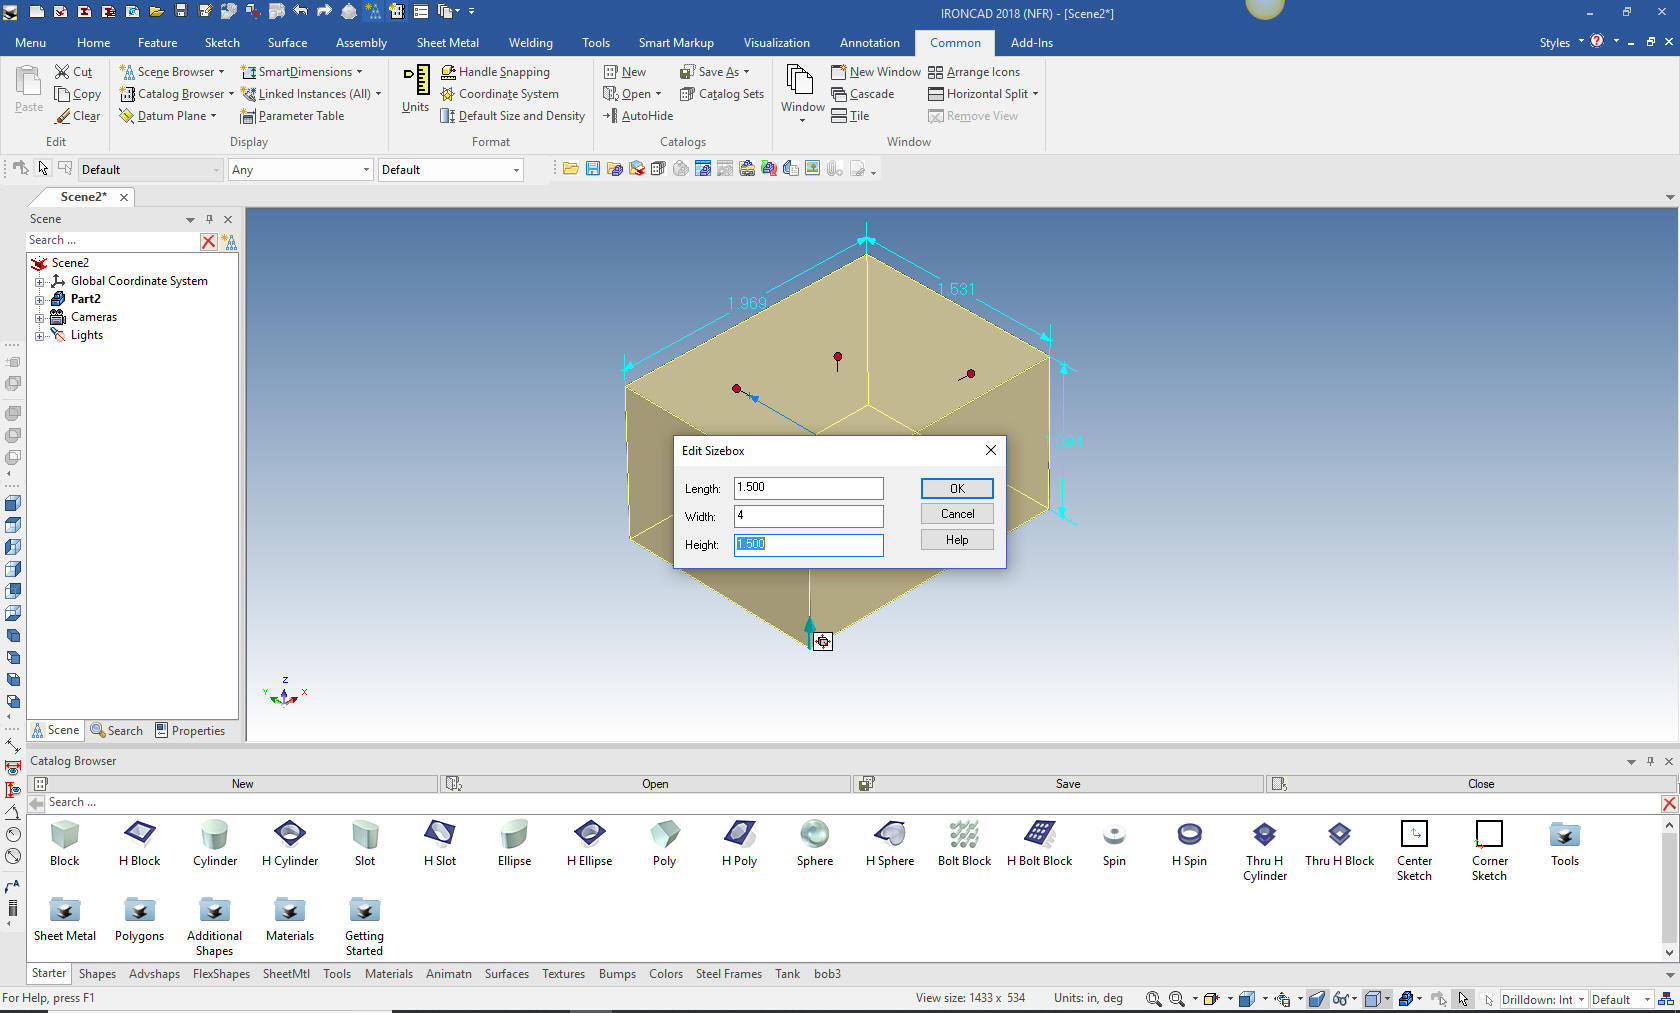This screenshot has width=1680, height=1013.
Task: Cancel the Edit Sizebox dialog
Action: click(x=957, y=514)
